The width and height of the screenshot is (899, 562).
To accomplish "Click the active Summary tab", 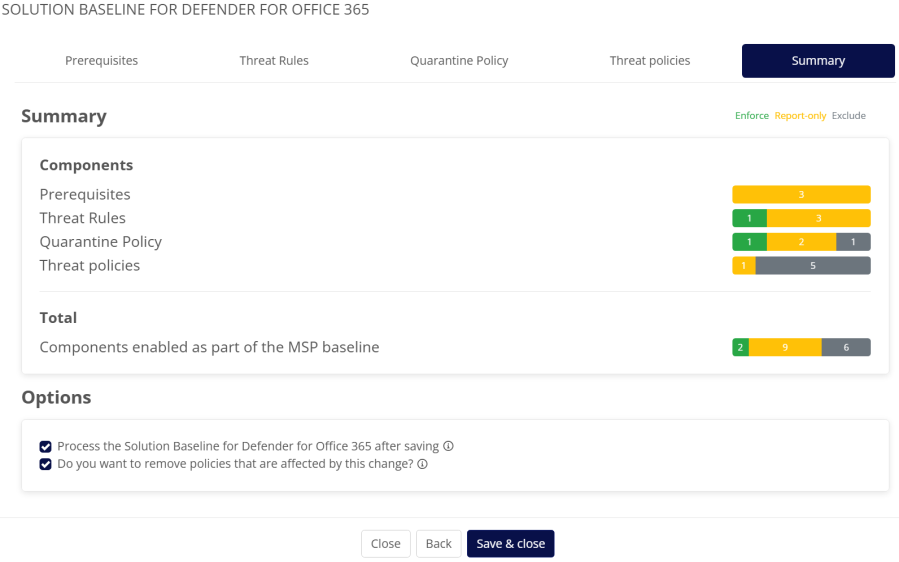I will (818, 61).
